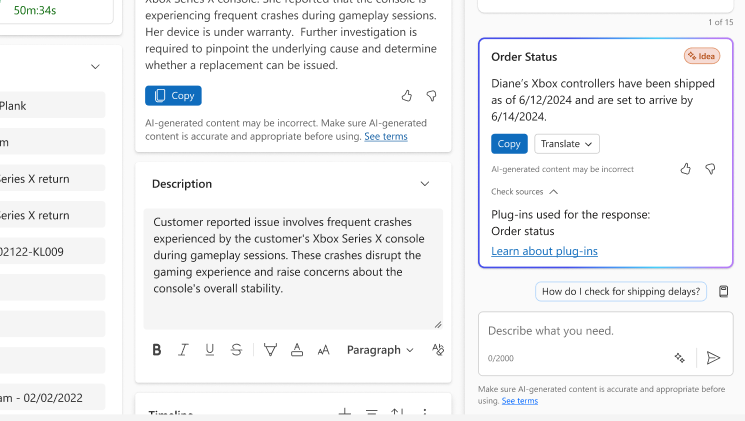The height and width of the screenshot is (421, 745).
Task: Click the Bold formatting icon
Action: click(157, 350)
